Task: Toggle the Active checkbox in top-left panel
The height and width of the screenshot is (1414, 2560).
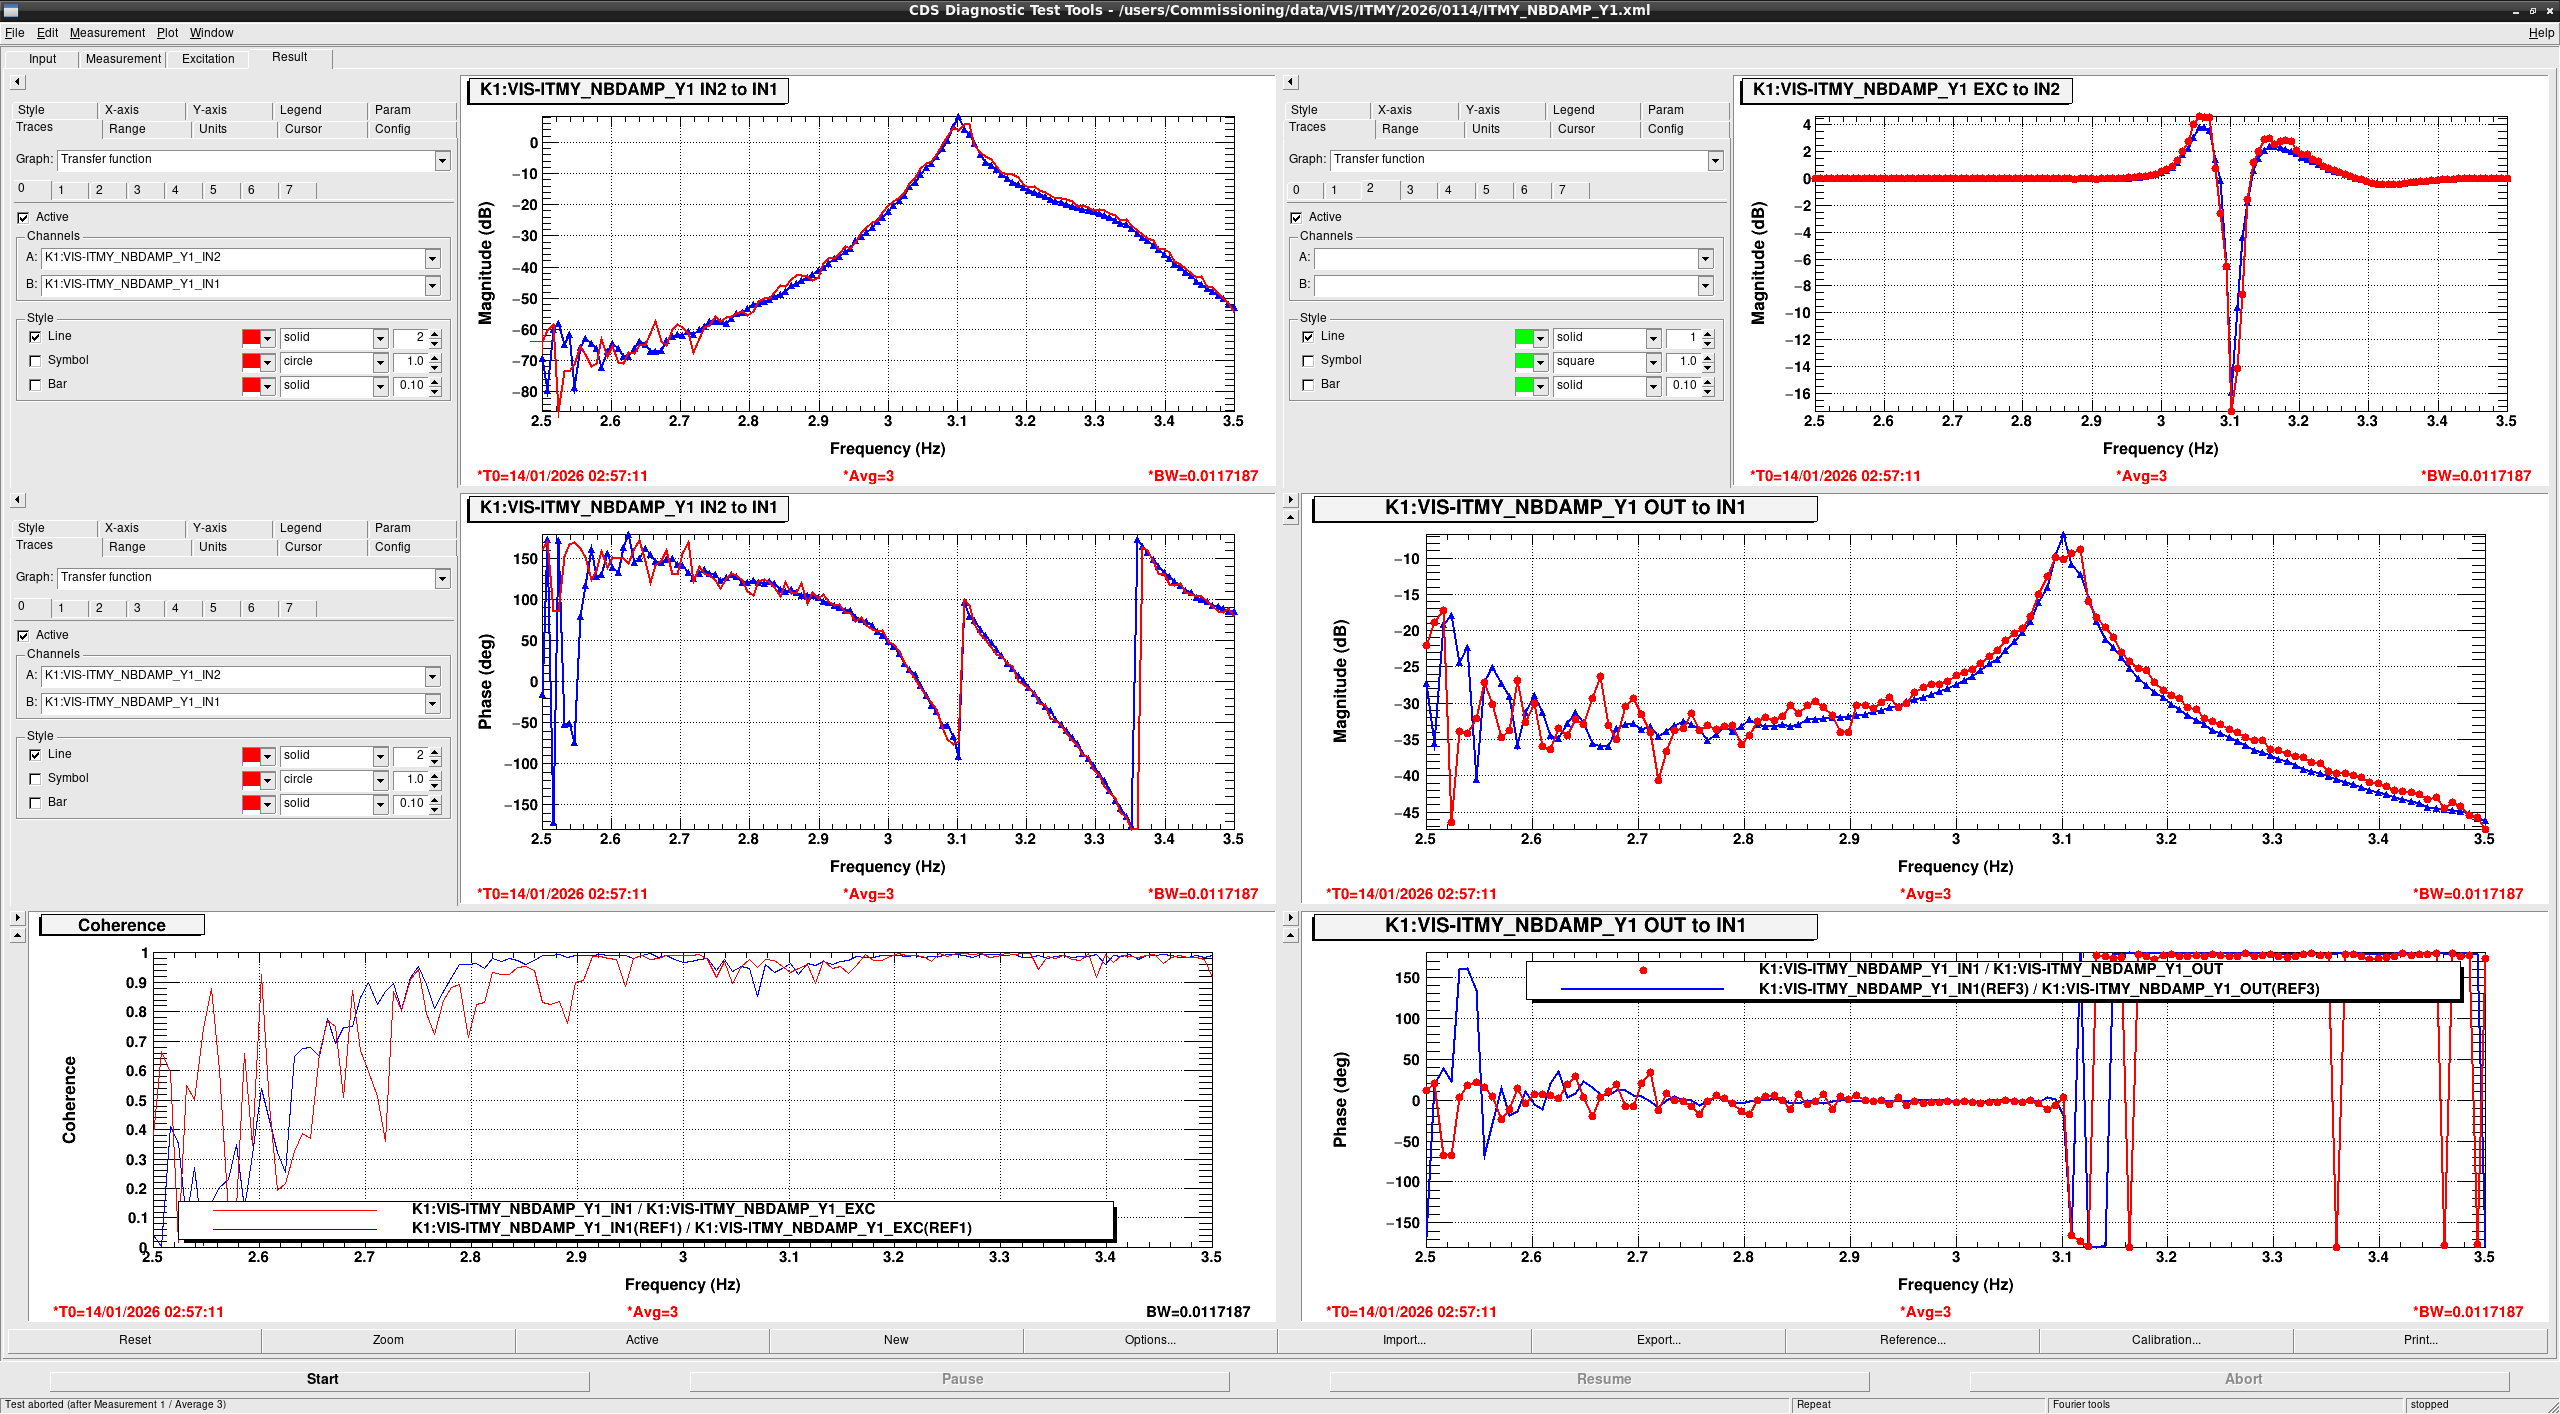Action: (x=23, y=217)
